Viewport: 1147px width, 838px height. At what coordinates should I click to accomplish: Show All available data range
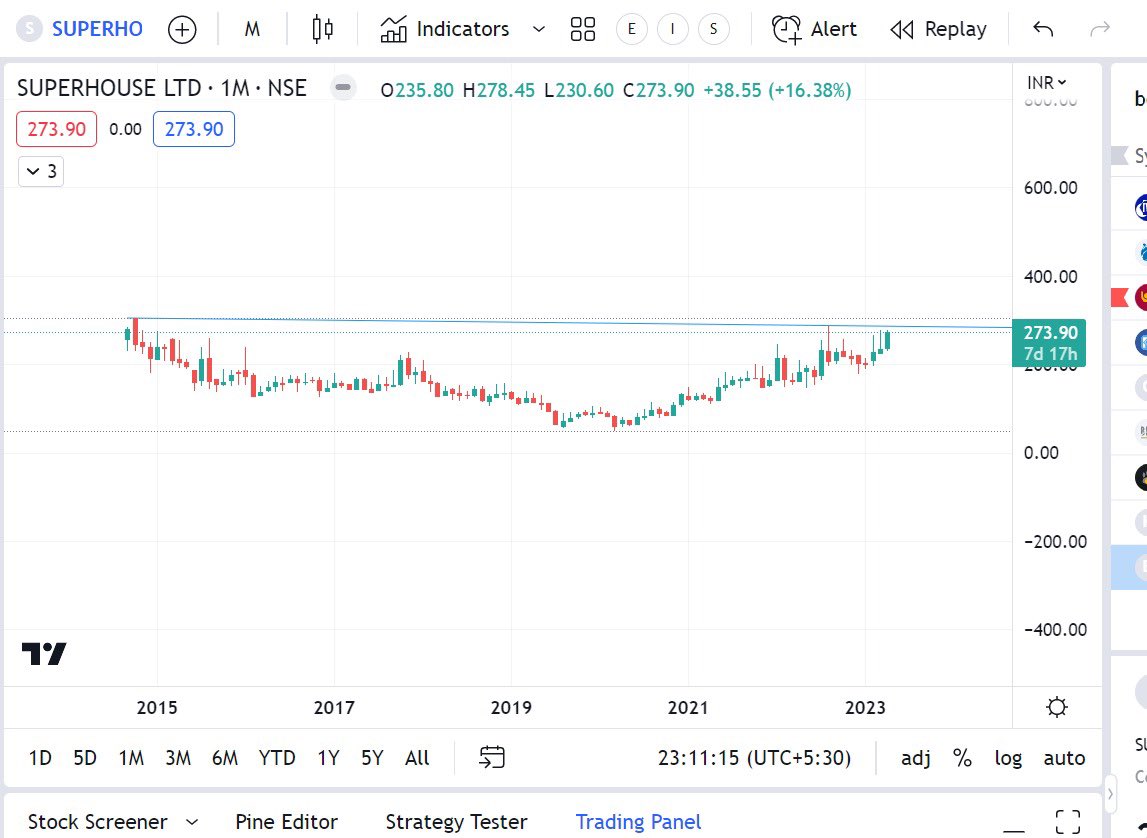(417, 758)
